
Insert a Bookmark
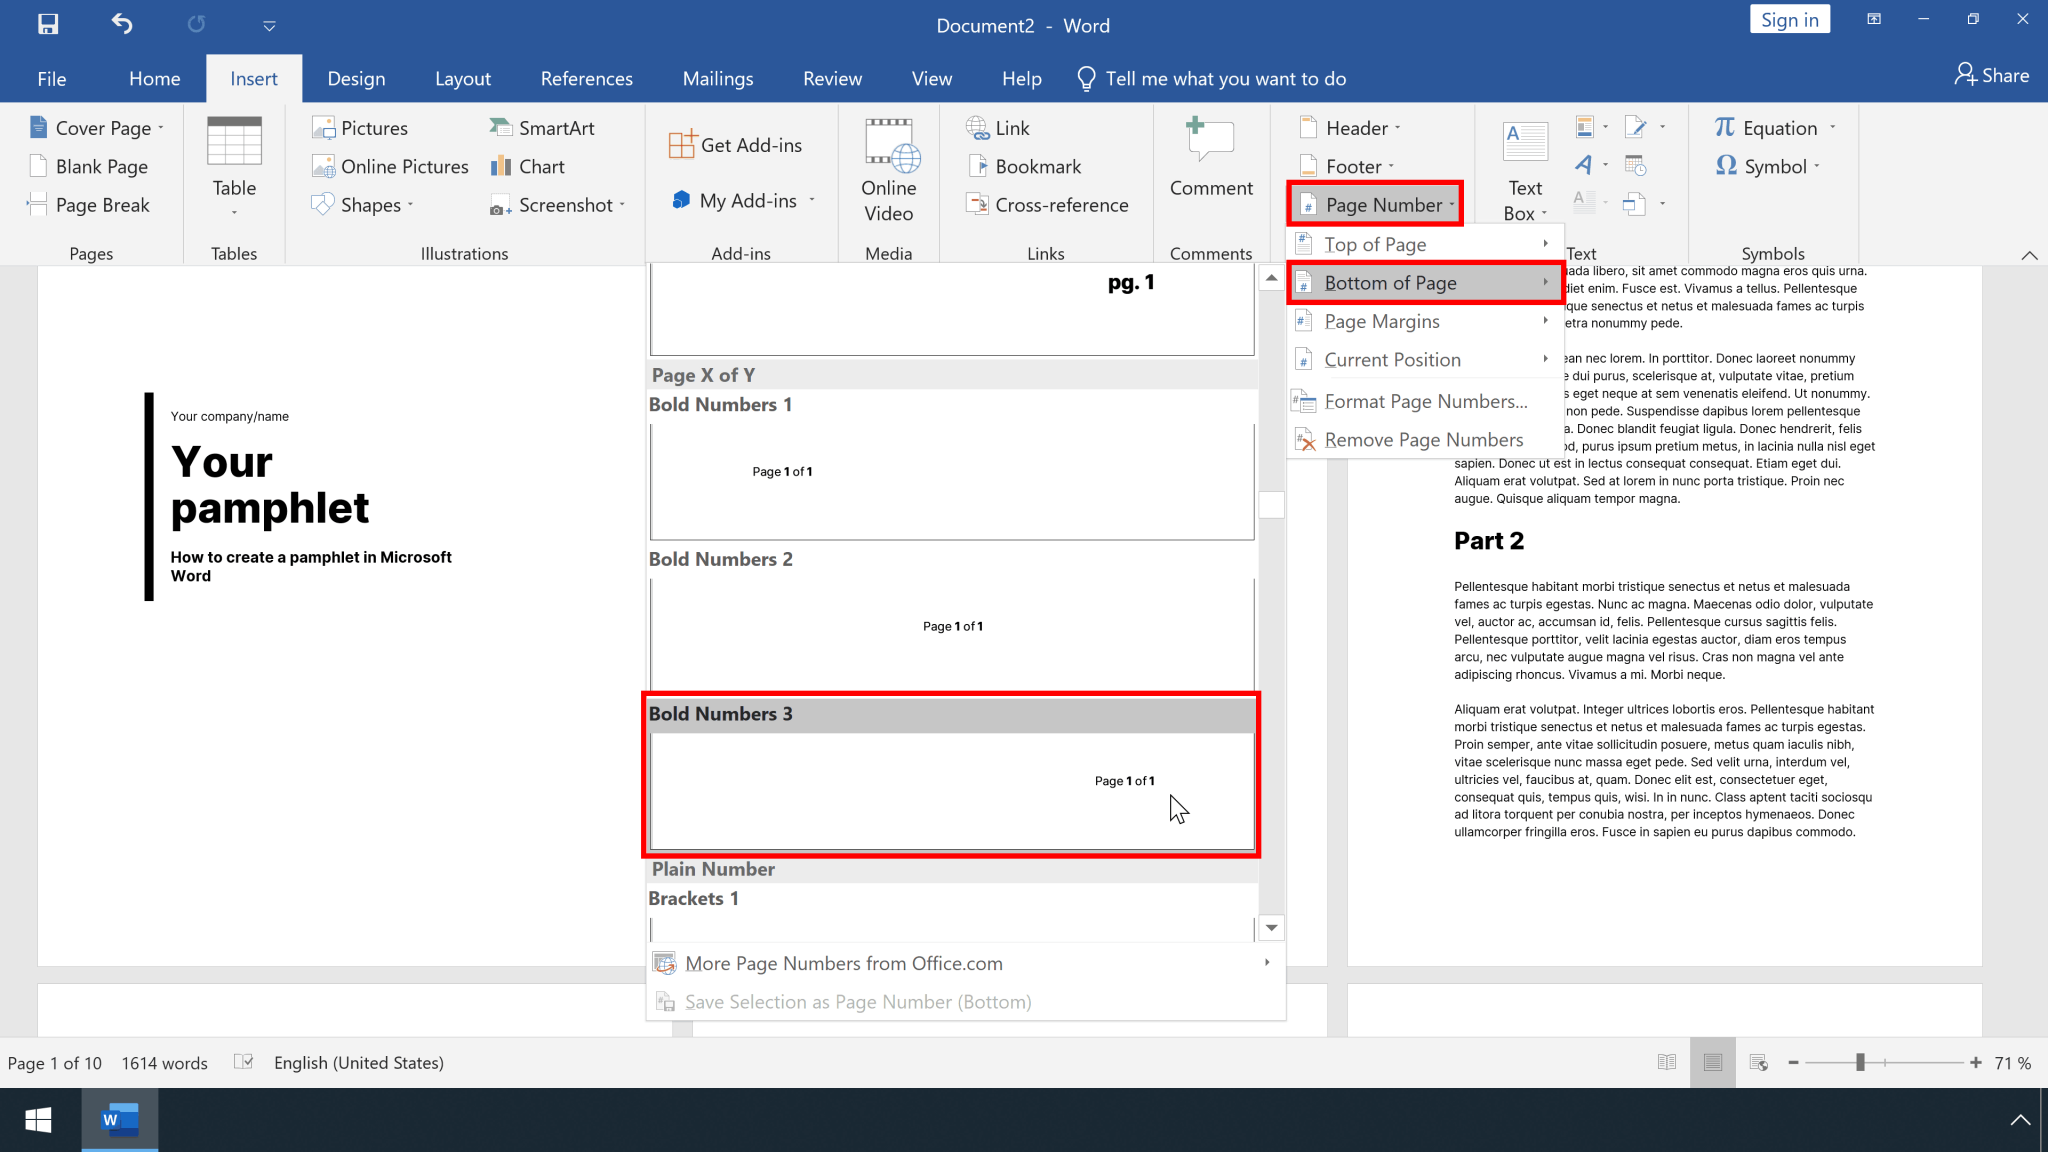coord(1036,166)
